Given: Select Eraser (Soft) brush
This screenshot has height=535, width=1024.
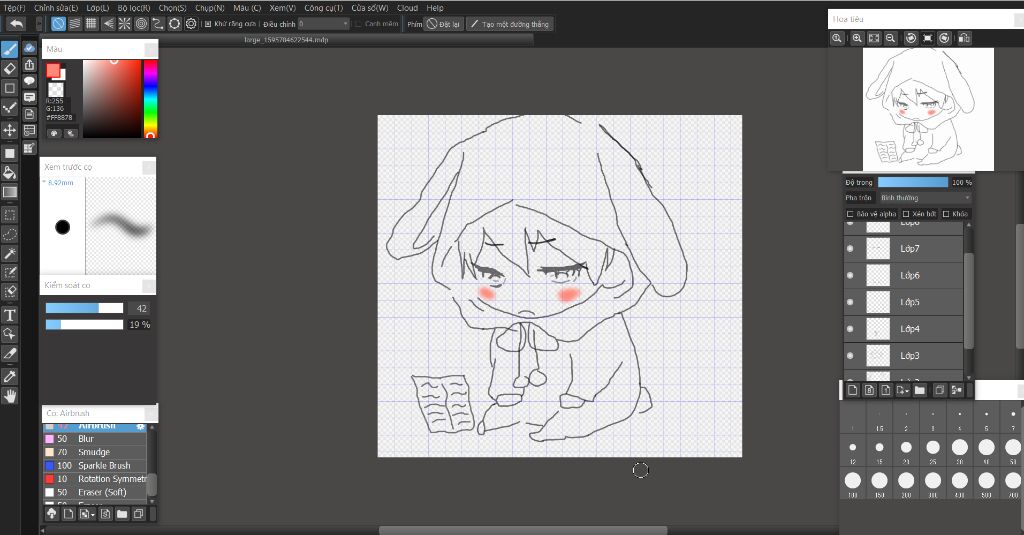Looking at the screenshot, I should [95, 493].
